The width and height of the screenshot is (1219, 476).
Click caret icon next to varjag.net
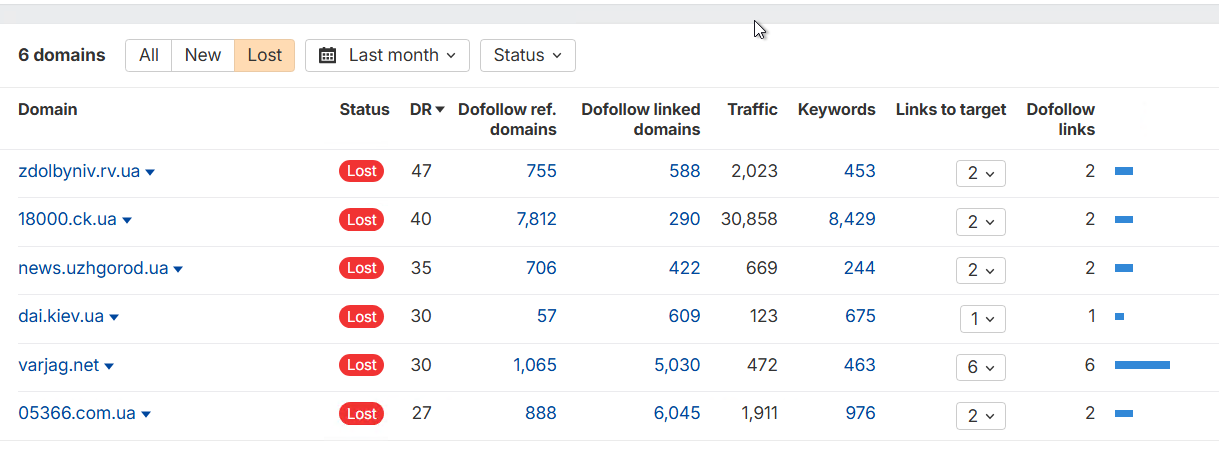pos(109,366)
